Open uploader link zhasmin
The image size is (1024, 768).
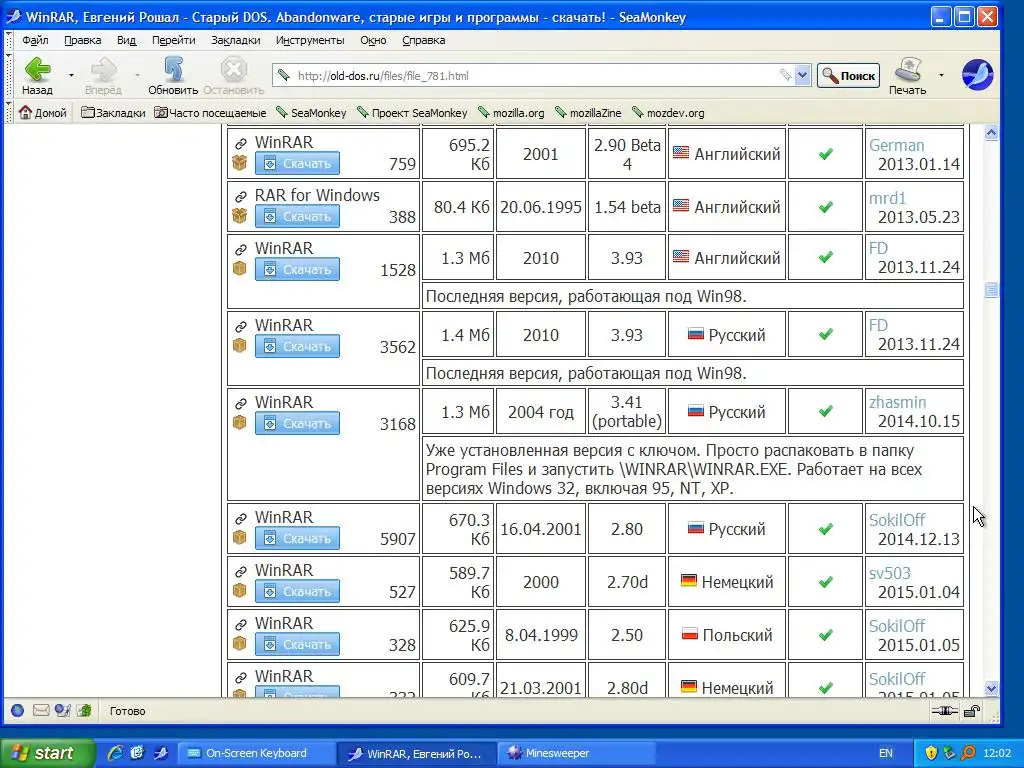[x=897, y=402]
